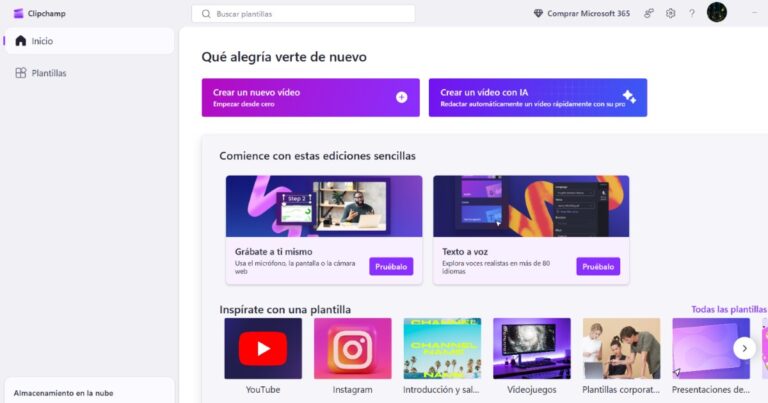Open the Plantillas corporat... template thumbnail
This screenshot has height=403, width=768.
click(x=622, y=348)
